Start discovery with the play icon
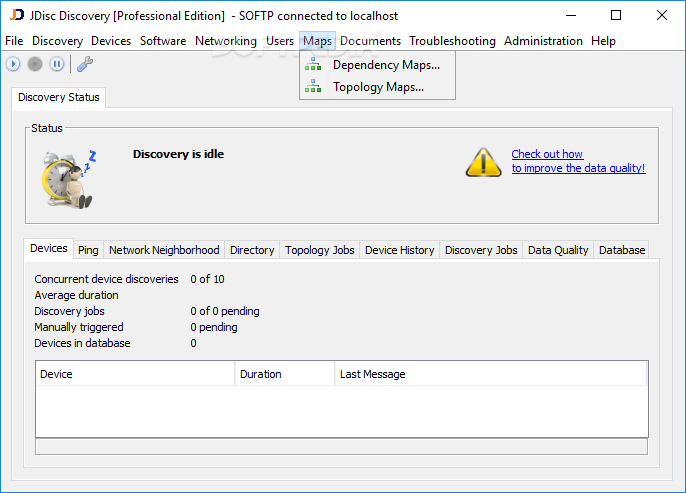 [13, 64]
